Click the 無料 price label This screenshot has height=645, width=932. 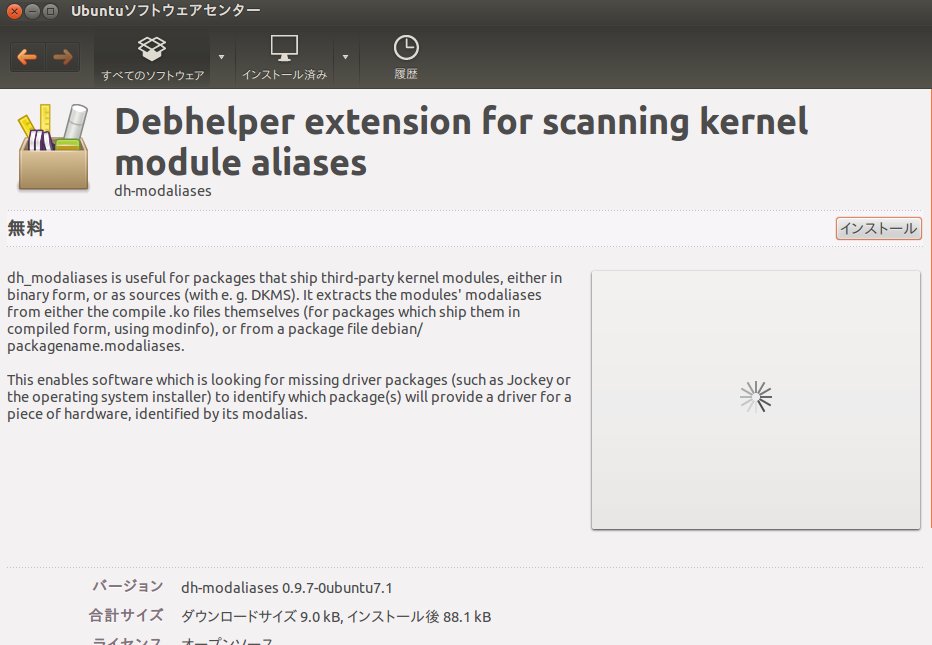[x=26, y=228]
